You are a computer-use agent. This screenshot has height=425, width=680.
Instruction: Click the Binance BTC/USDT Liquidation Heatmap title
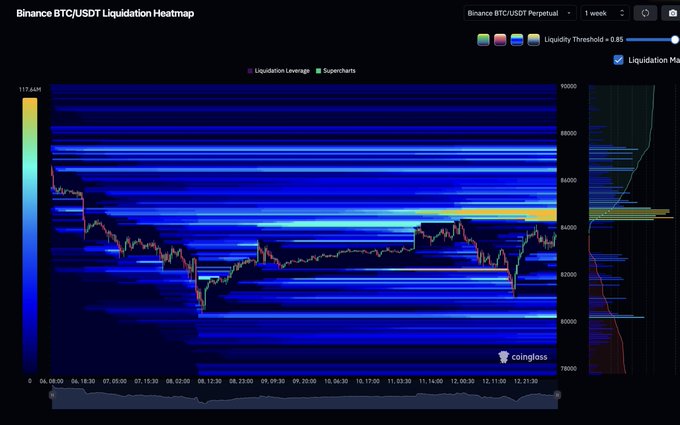[105, 13]
